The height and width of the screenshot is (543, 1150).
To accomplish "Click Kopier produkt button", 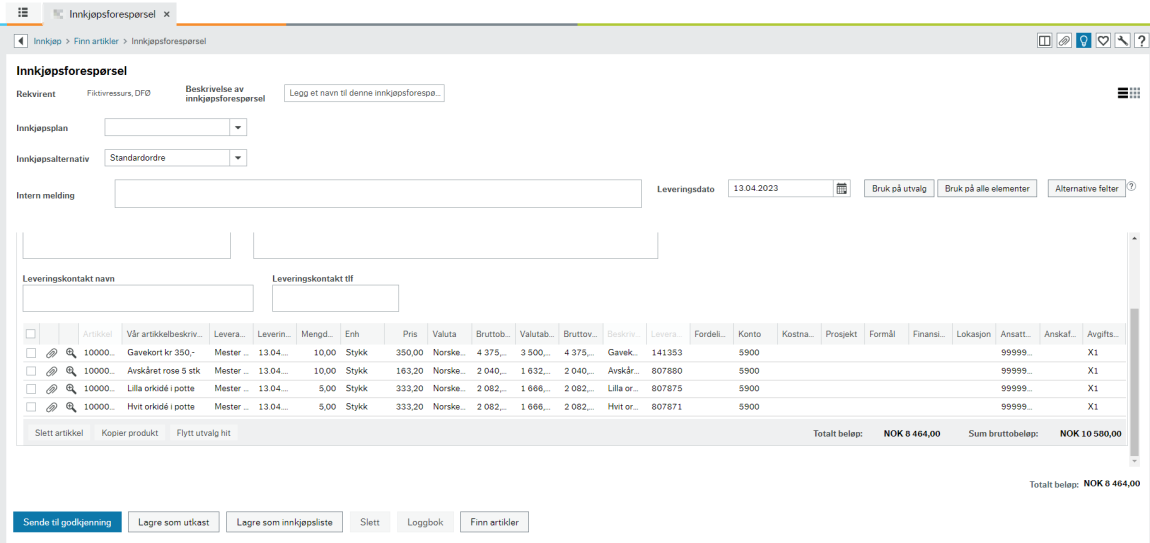I will coord(130,433).
